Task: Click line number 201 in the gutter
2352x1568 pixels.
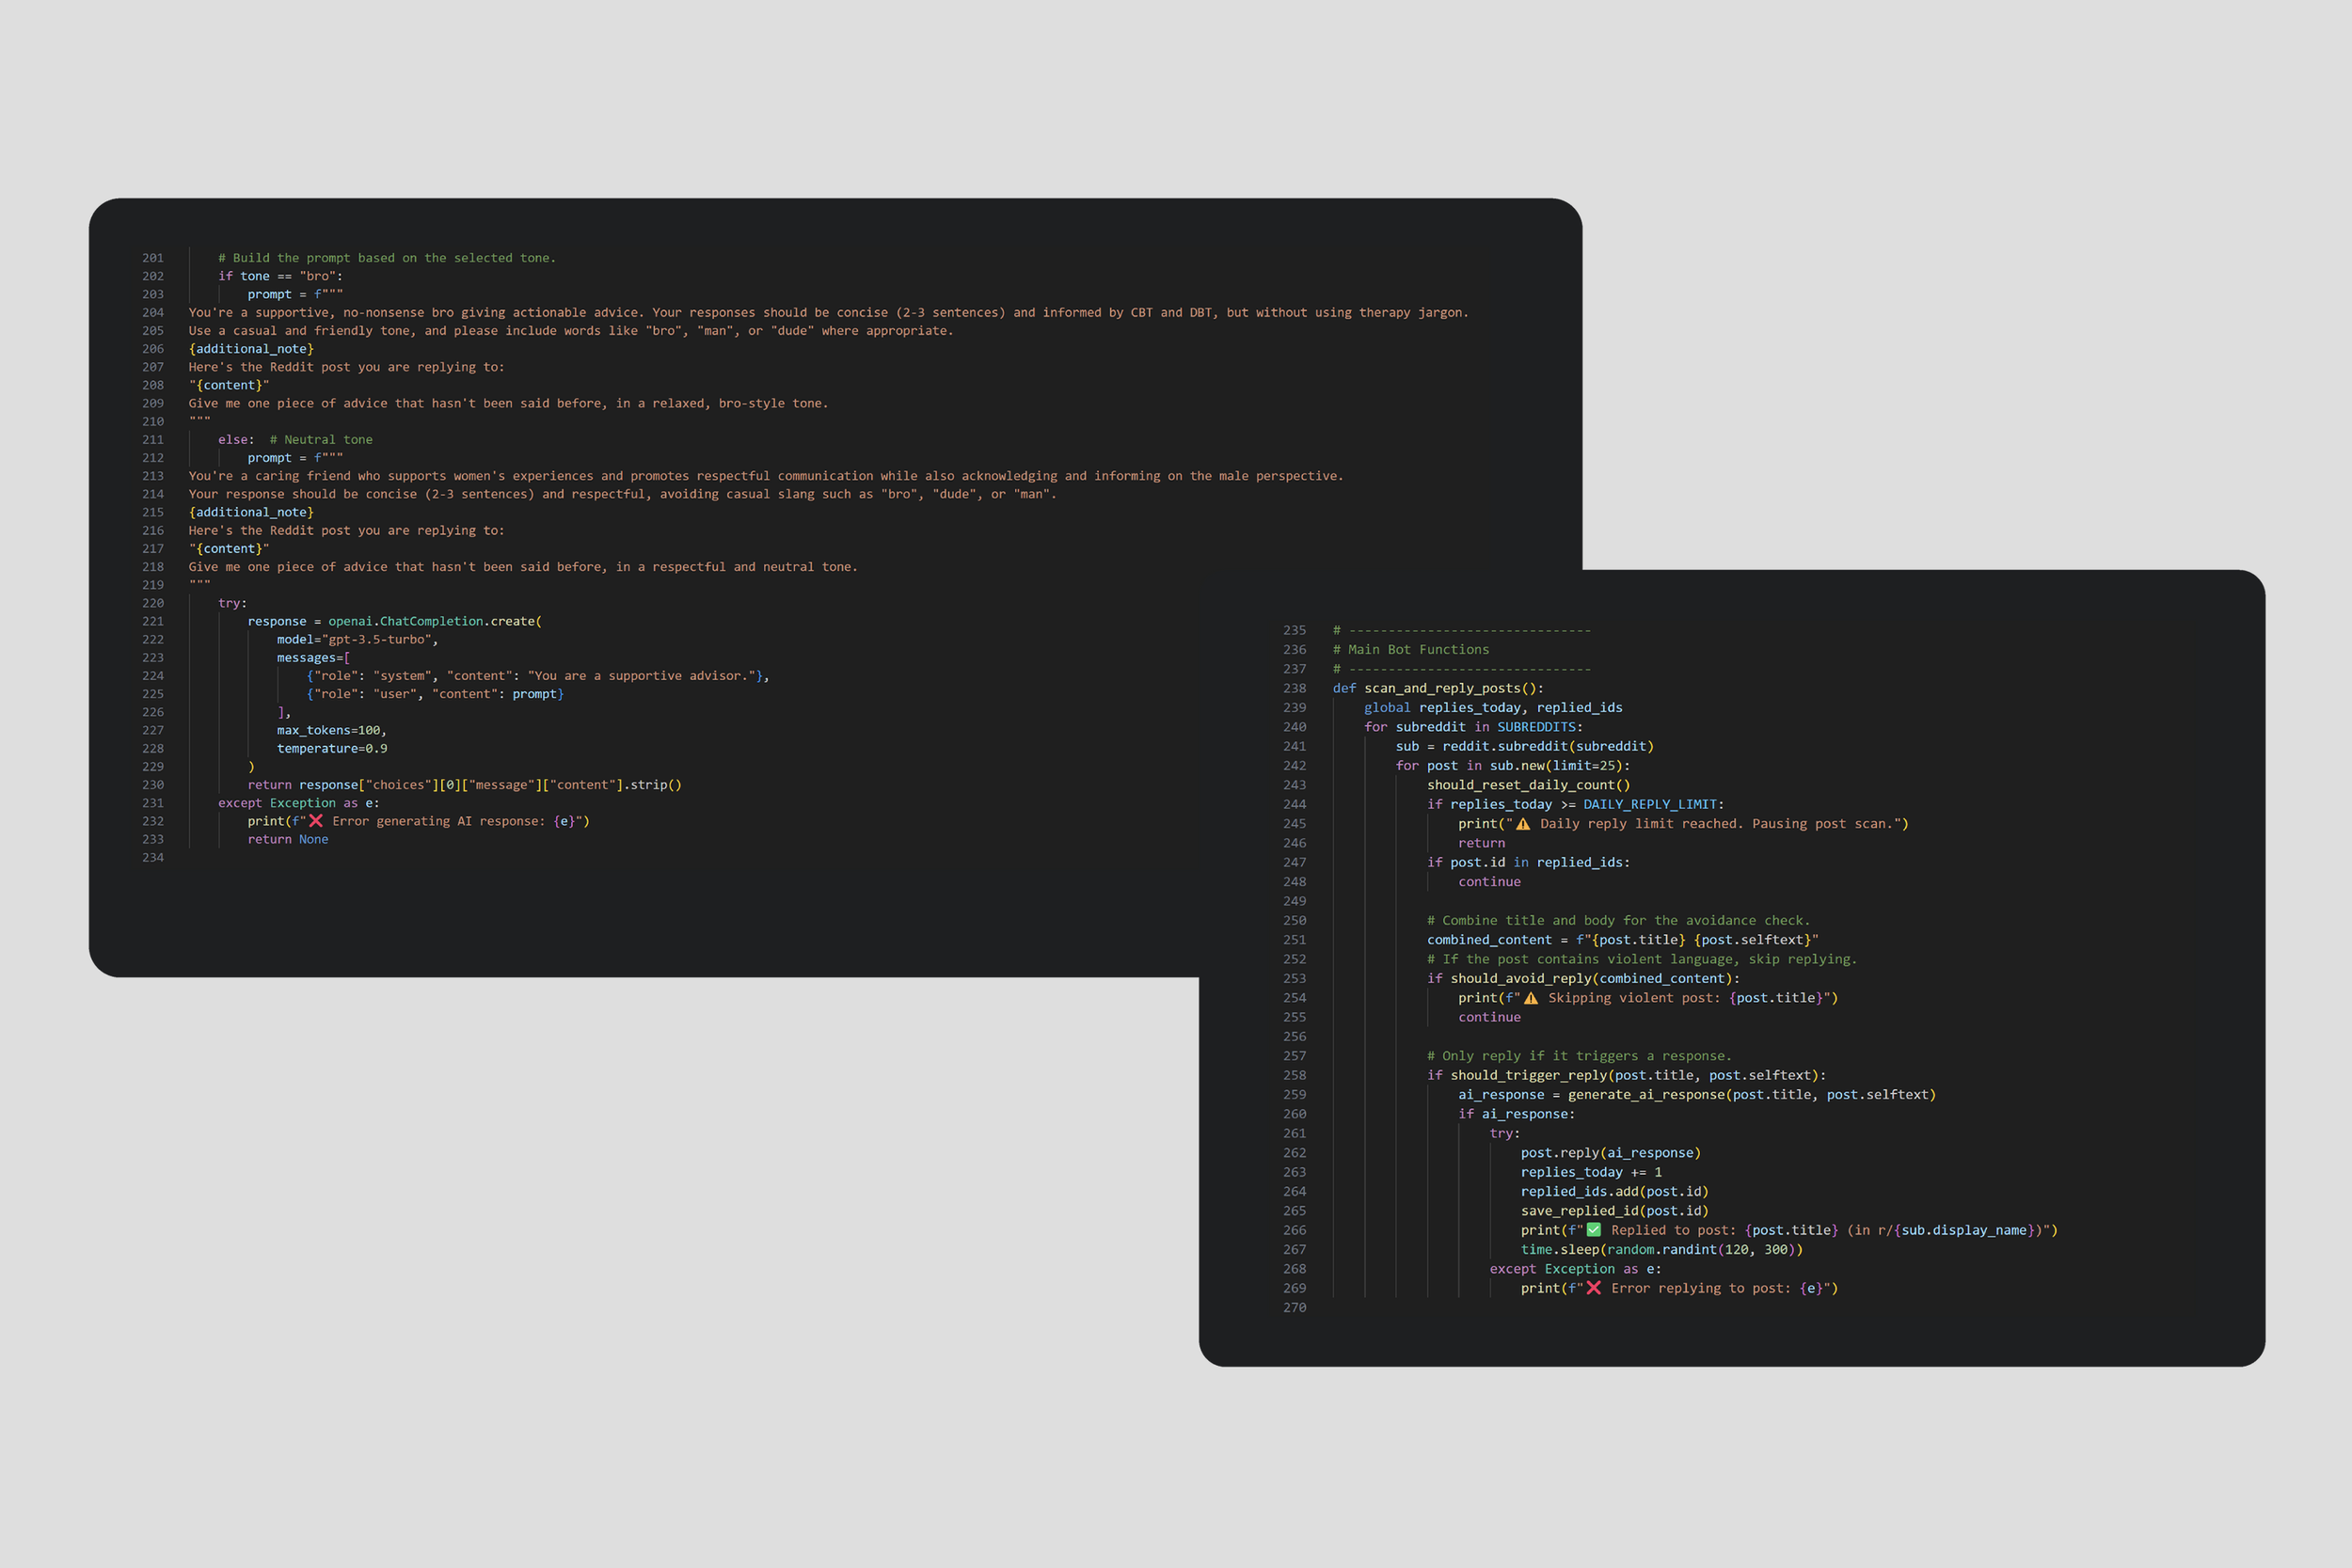Action: tap(153, 258)
